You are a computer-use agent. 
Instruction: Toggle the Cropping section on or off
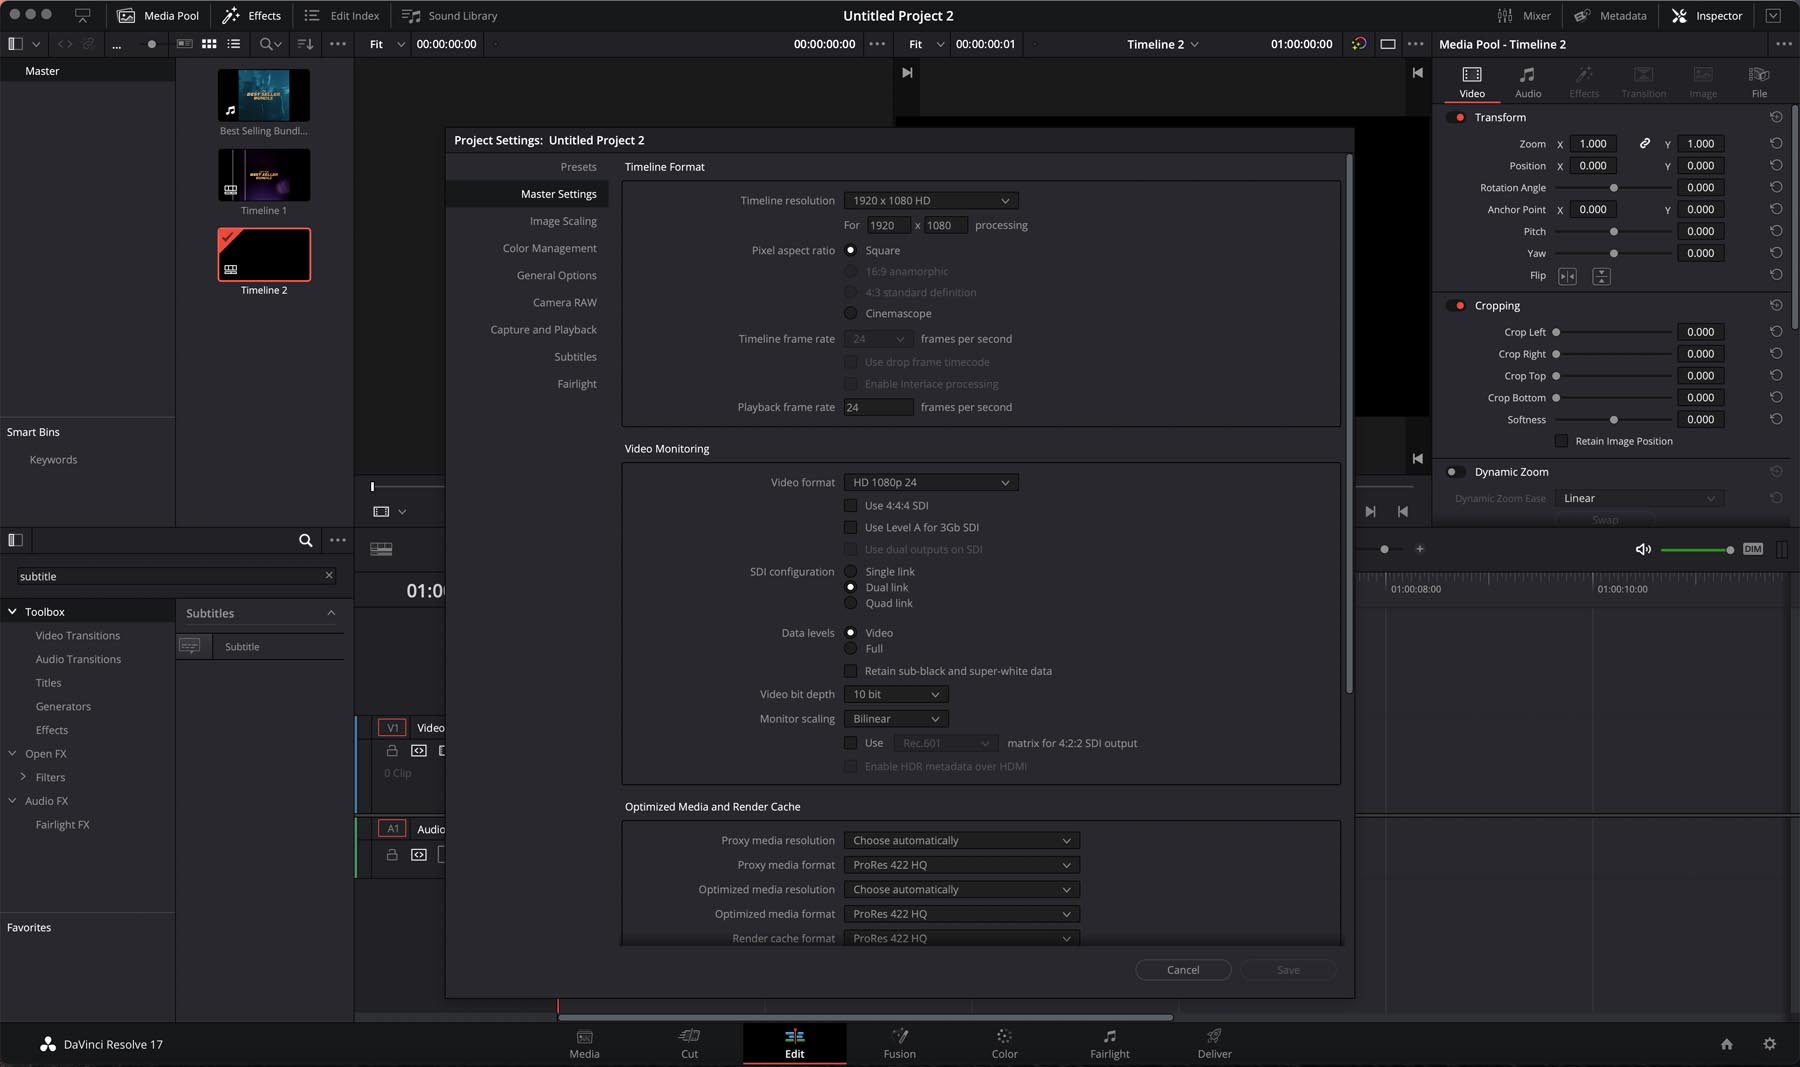point(1456,305)
